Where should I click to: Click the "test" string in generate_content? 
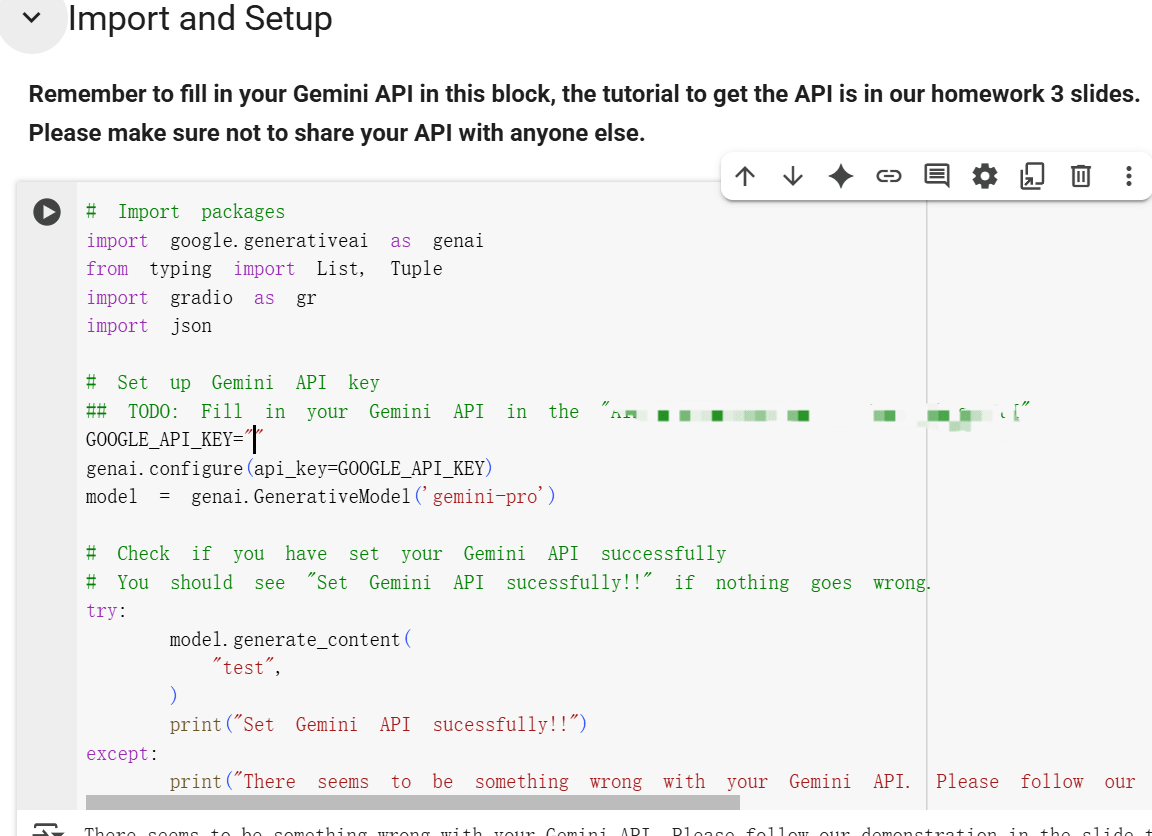coord(242,668)
